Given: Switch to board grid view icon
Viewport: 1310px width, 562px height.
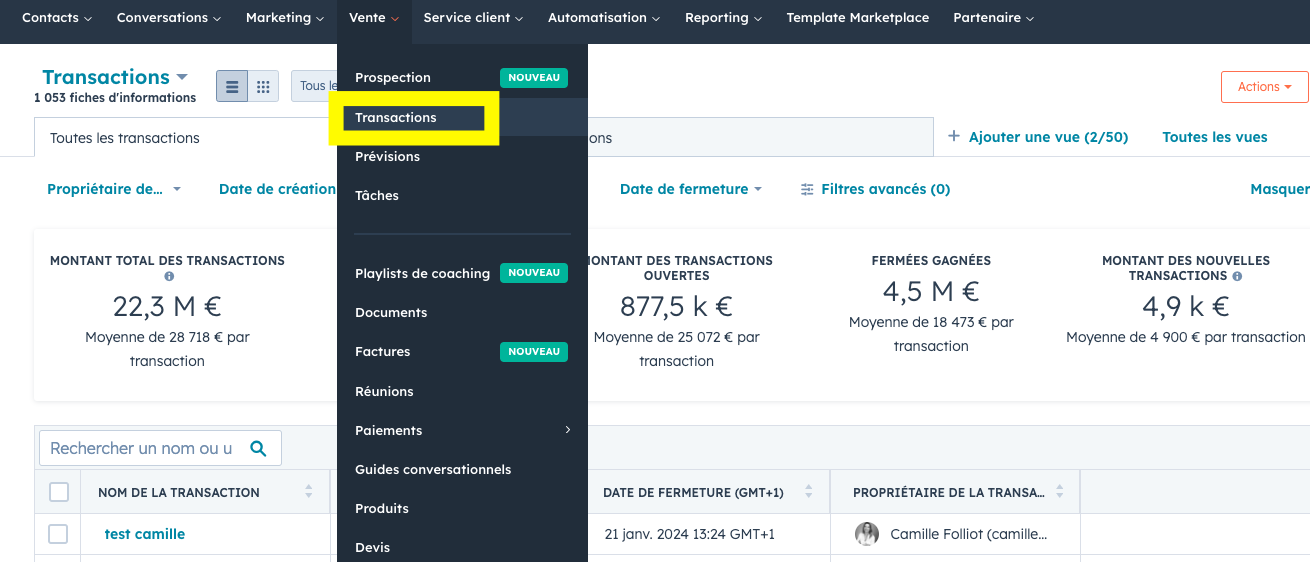Looking at the screenshot, I should click(x=263, y=87).
